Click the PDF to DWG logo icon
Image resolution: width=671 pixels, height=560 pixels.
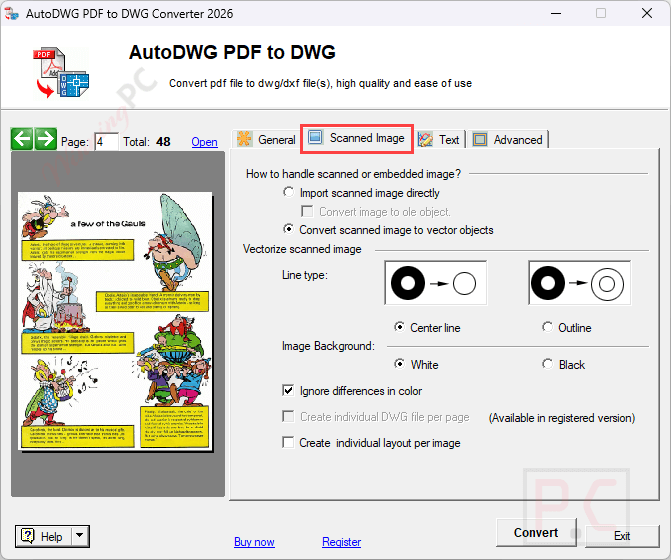pos(61,72)
